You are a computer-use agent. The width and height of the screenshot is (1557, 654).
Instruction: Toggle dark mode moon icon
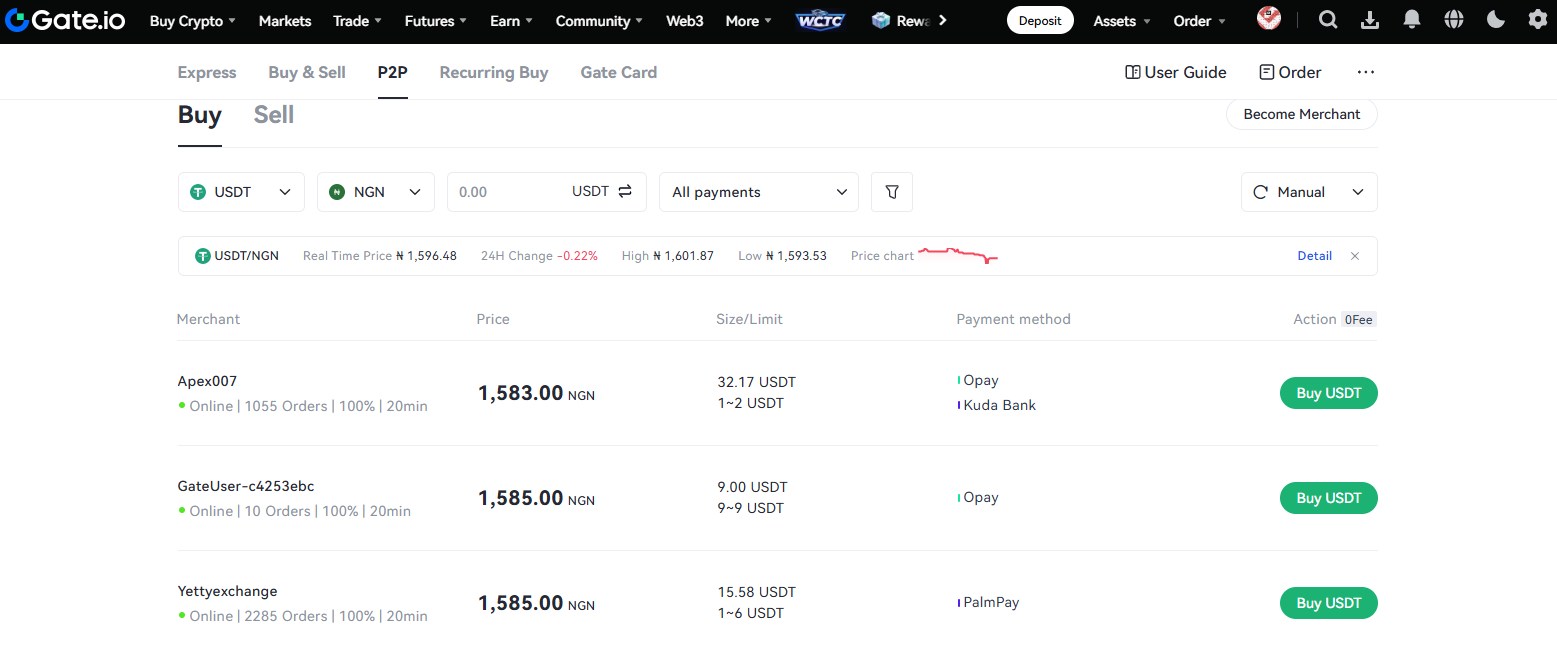(1496, 20)
